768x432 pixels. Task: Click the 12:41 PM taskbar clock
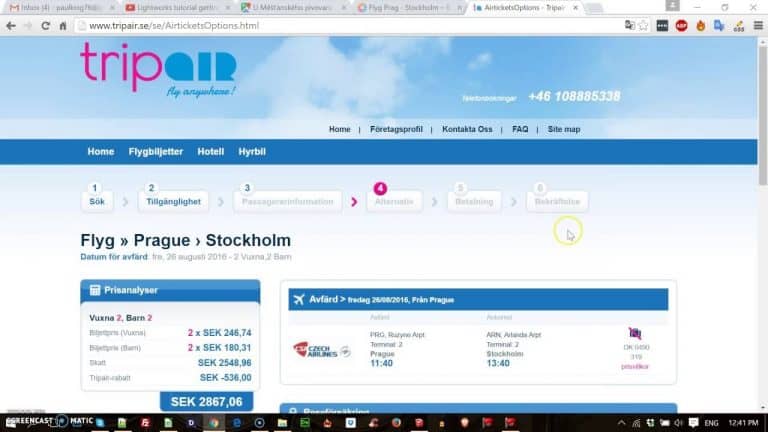[x=743, y=423]
